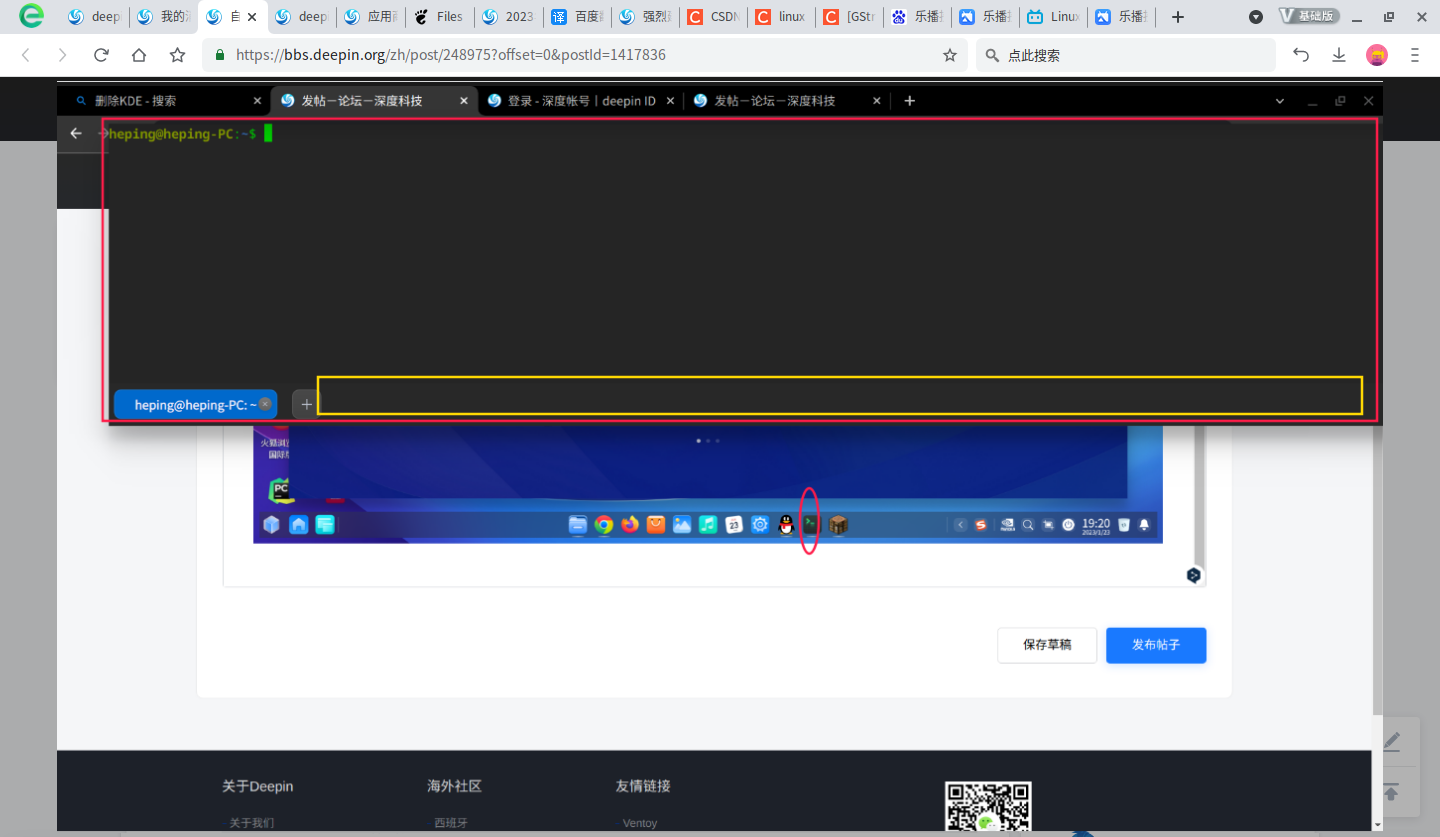
Task: Switch to the 我的 tab
Action: (x=163, y=17)
